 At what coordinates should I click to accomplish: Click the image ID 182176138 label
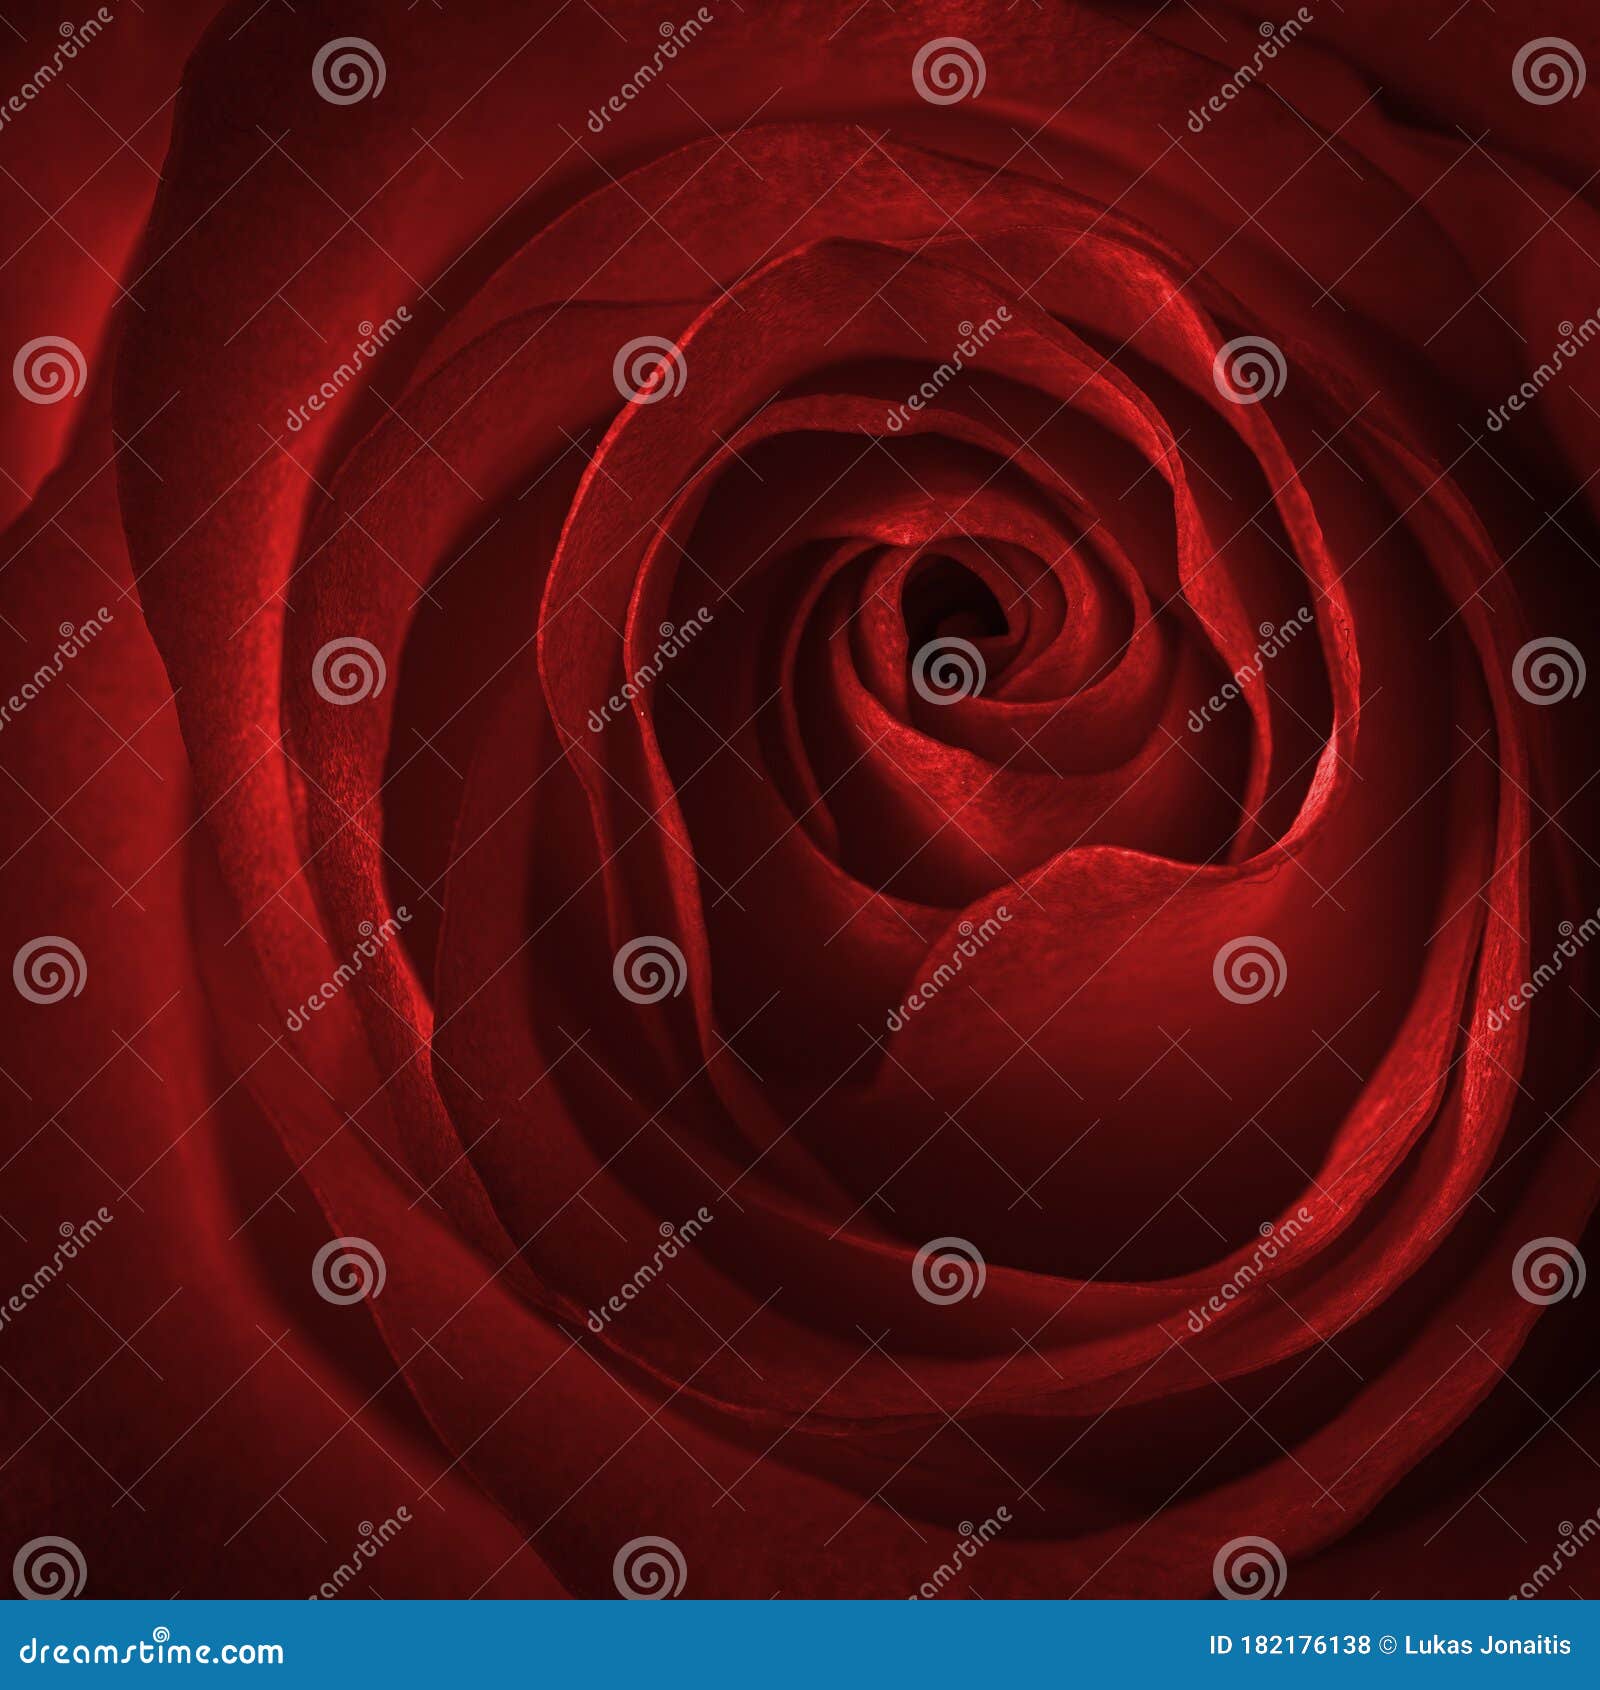[1290, 1645]
